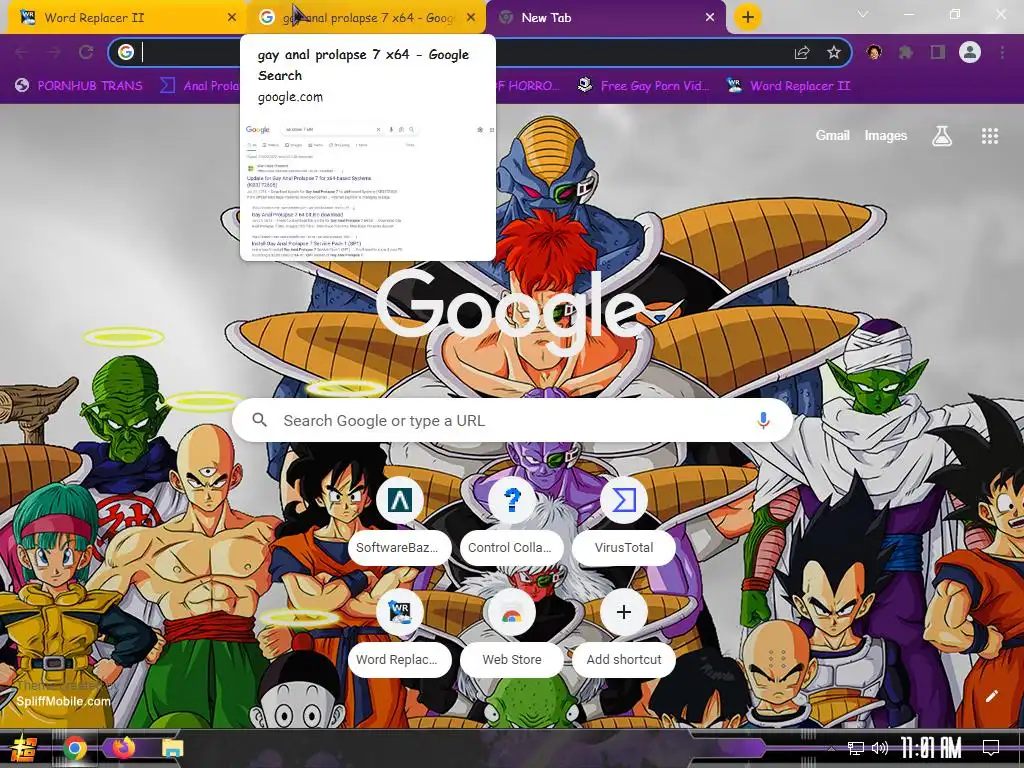
Task: Open the 11:01 AM clock flyout
Action: point(931,748)
